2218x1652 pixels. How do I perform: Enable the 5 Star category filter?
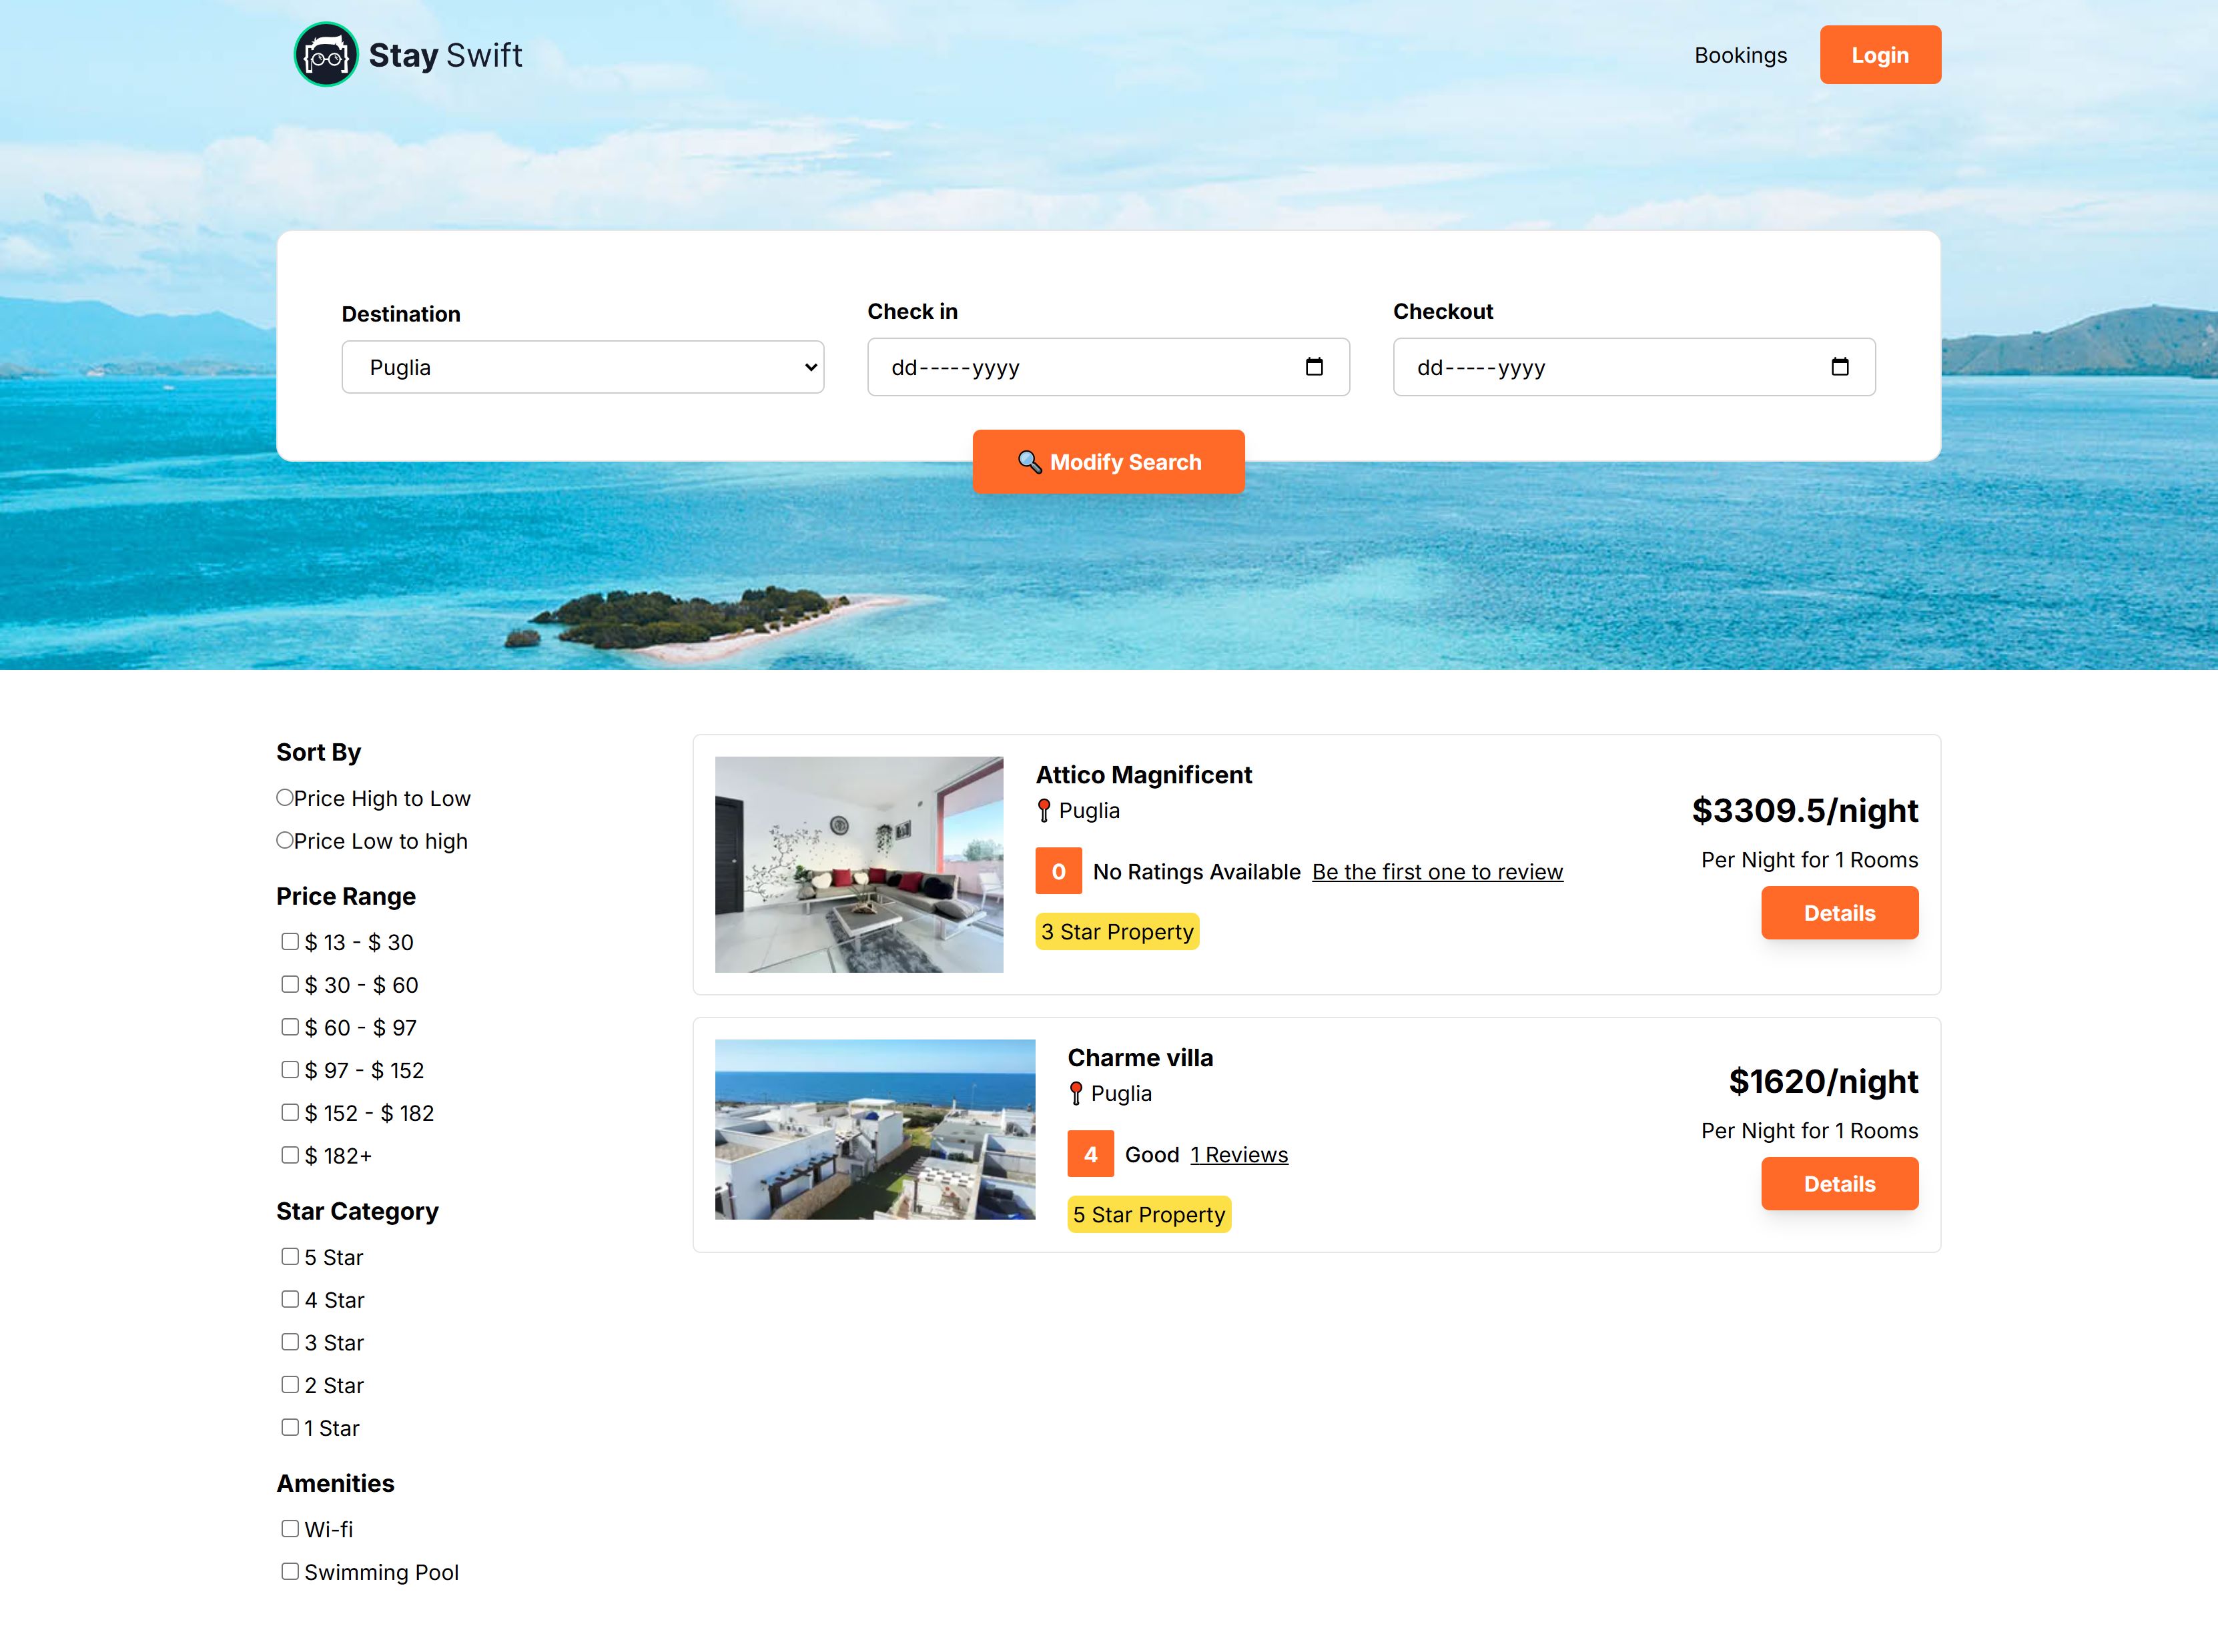point(290,1256)
